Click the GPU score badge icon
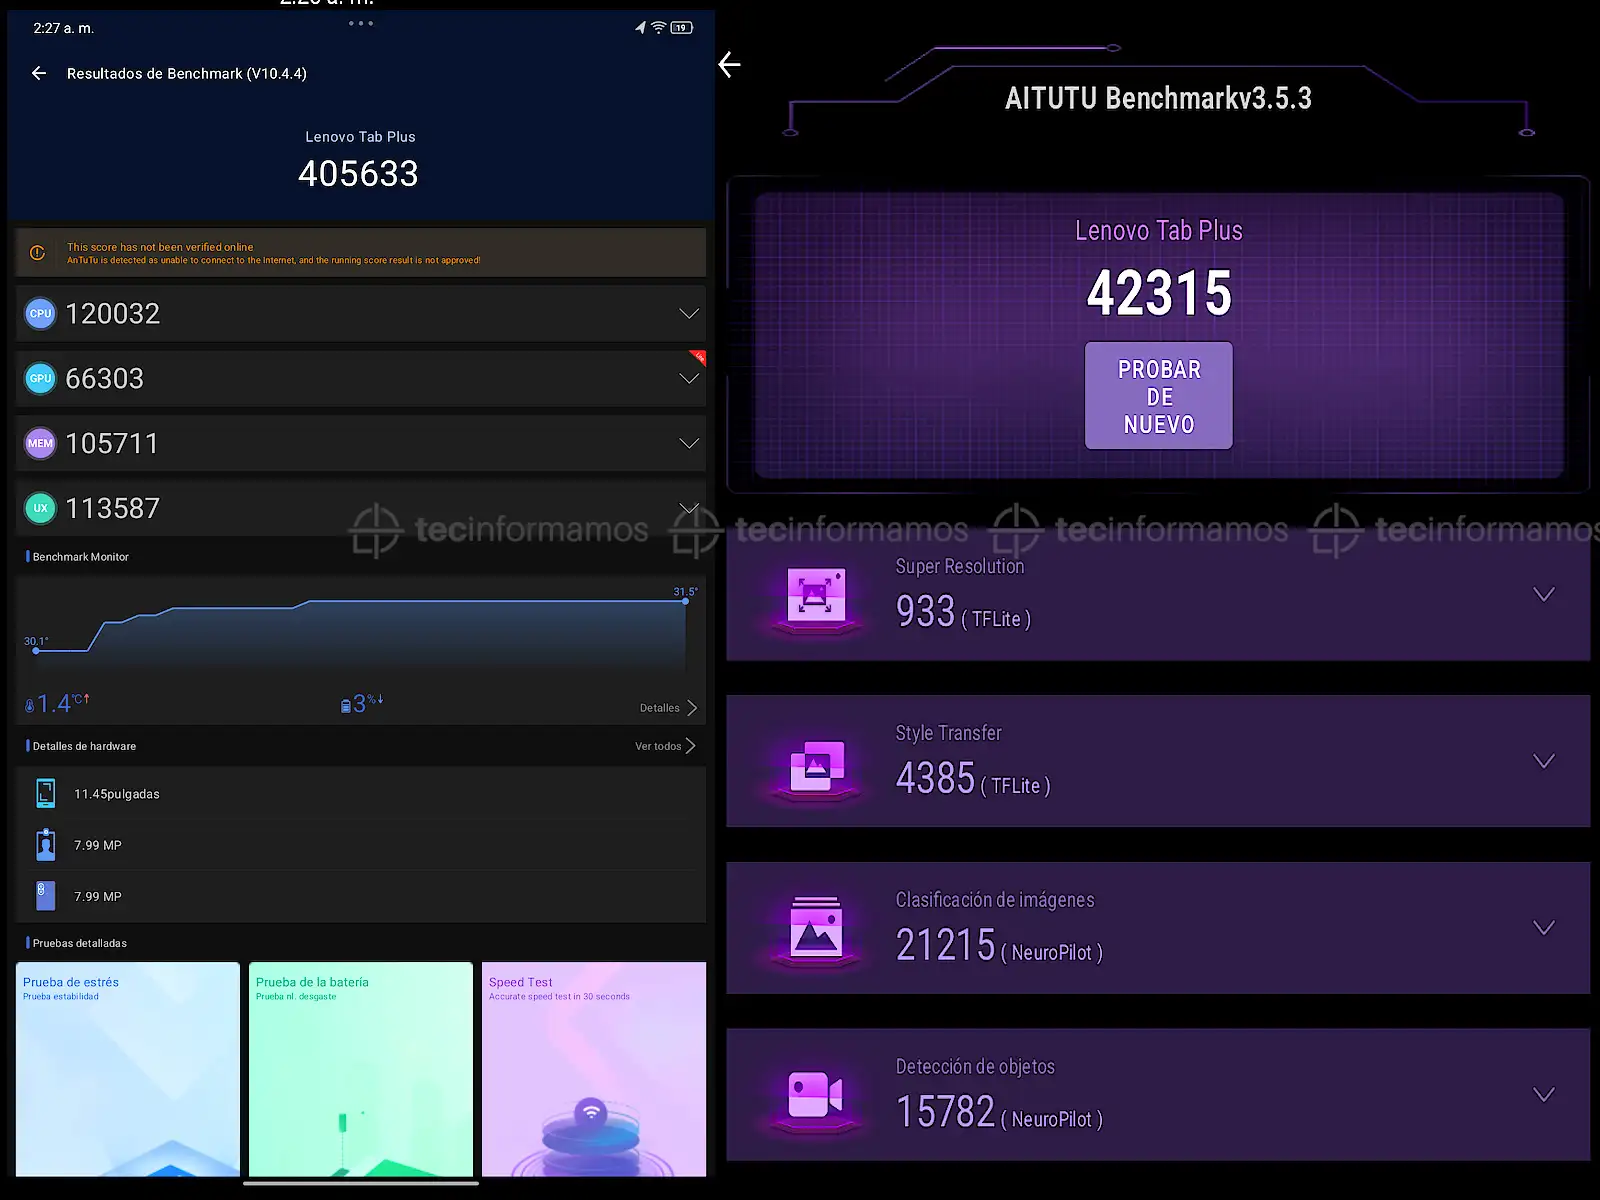This screenshot has height=1200, width=1600. [40, 379]
